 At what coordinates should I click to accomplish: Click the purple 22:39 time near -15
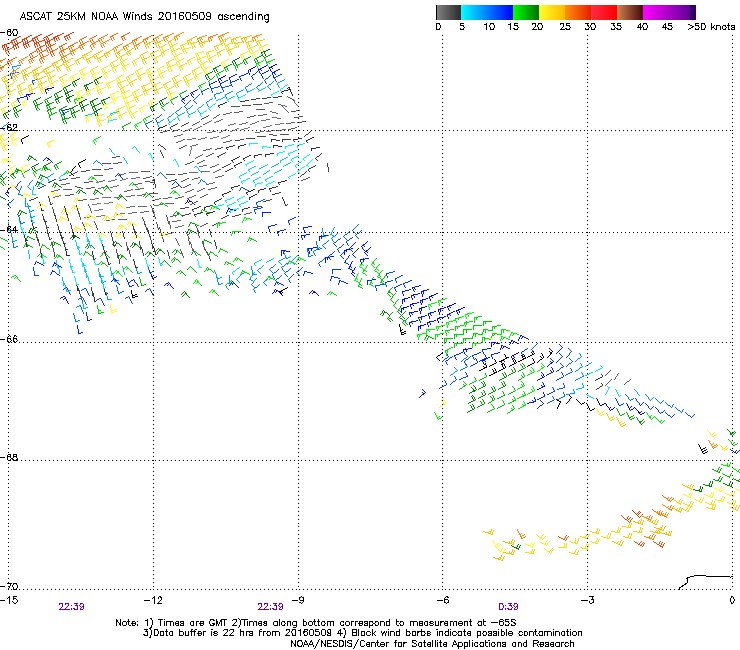[x=71, y=607]
